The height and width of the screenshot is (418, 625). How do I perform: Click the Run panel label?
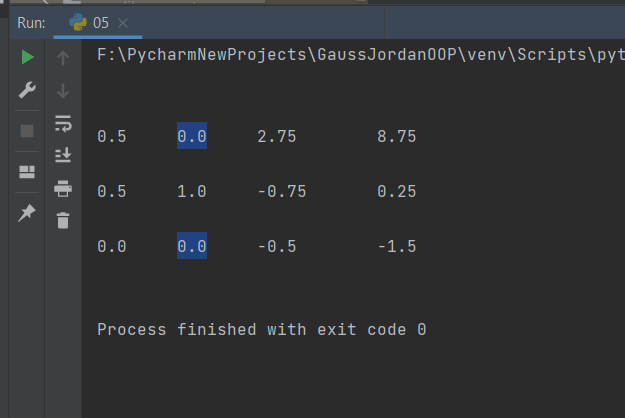click(31, 23)
